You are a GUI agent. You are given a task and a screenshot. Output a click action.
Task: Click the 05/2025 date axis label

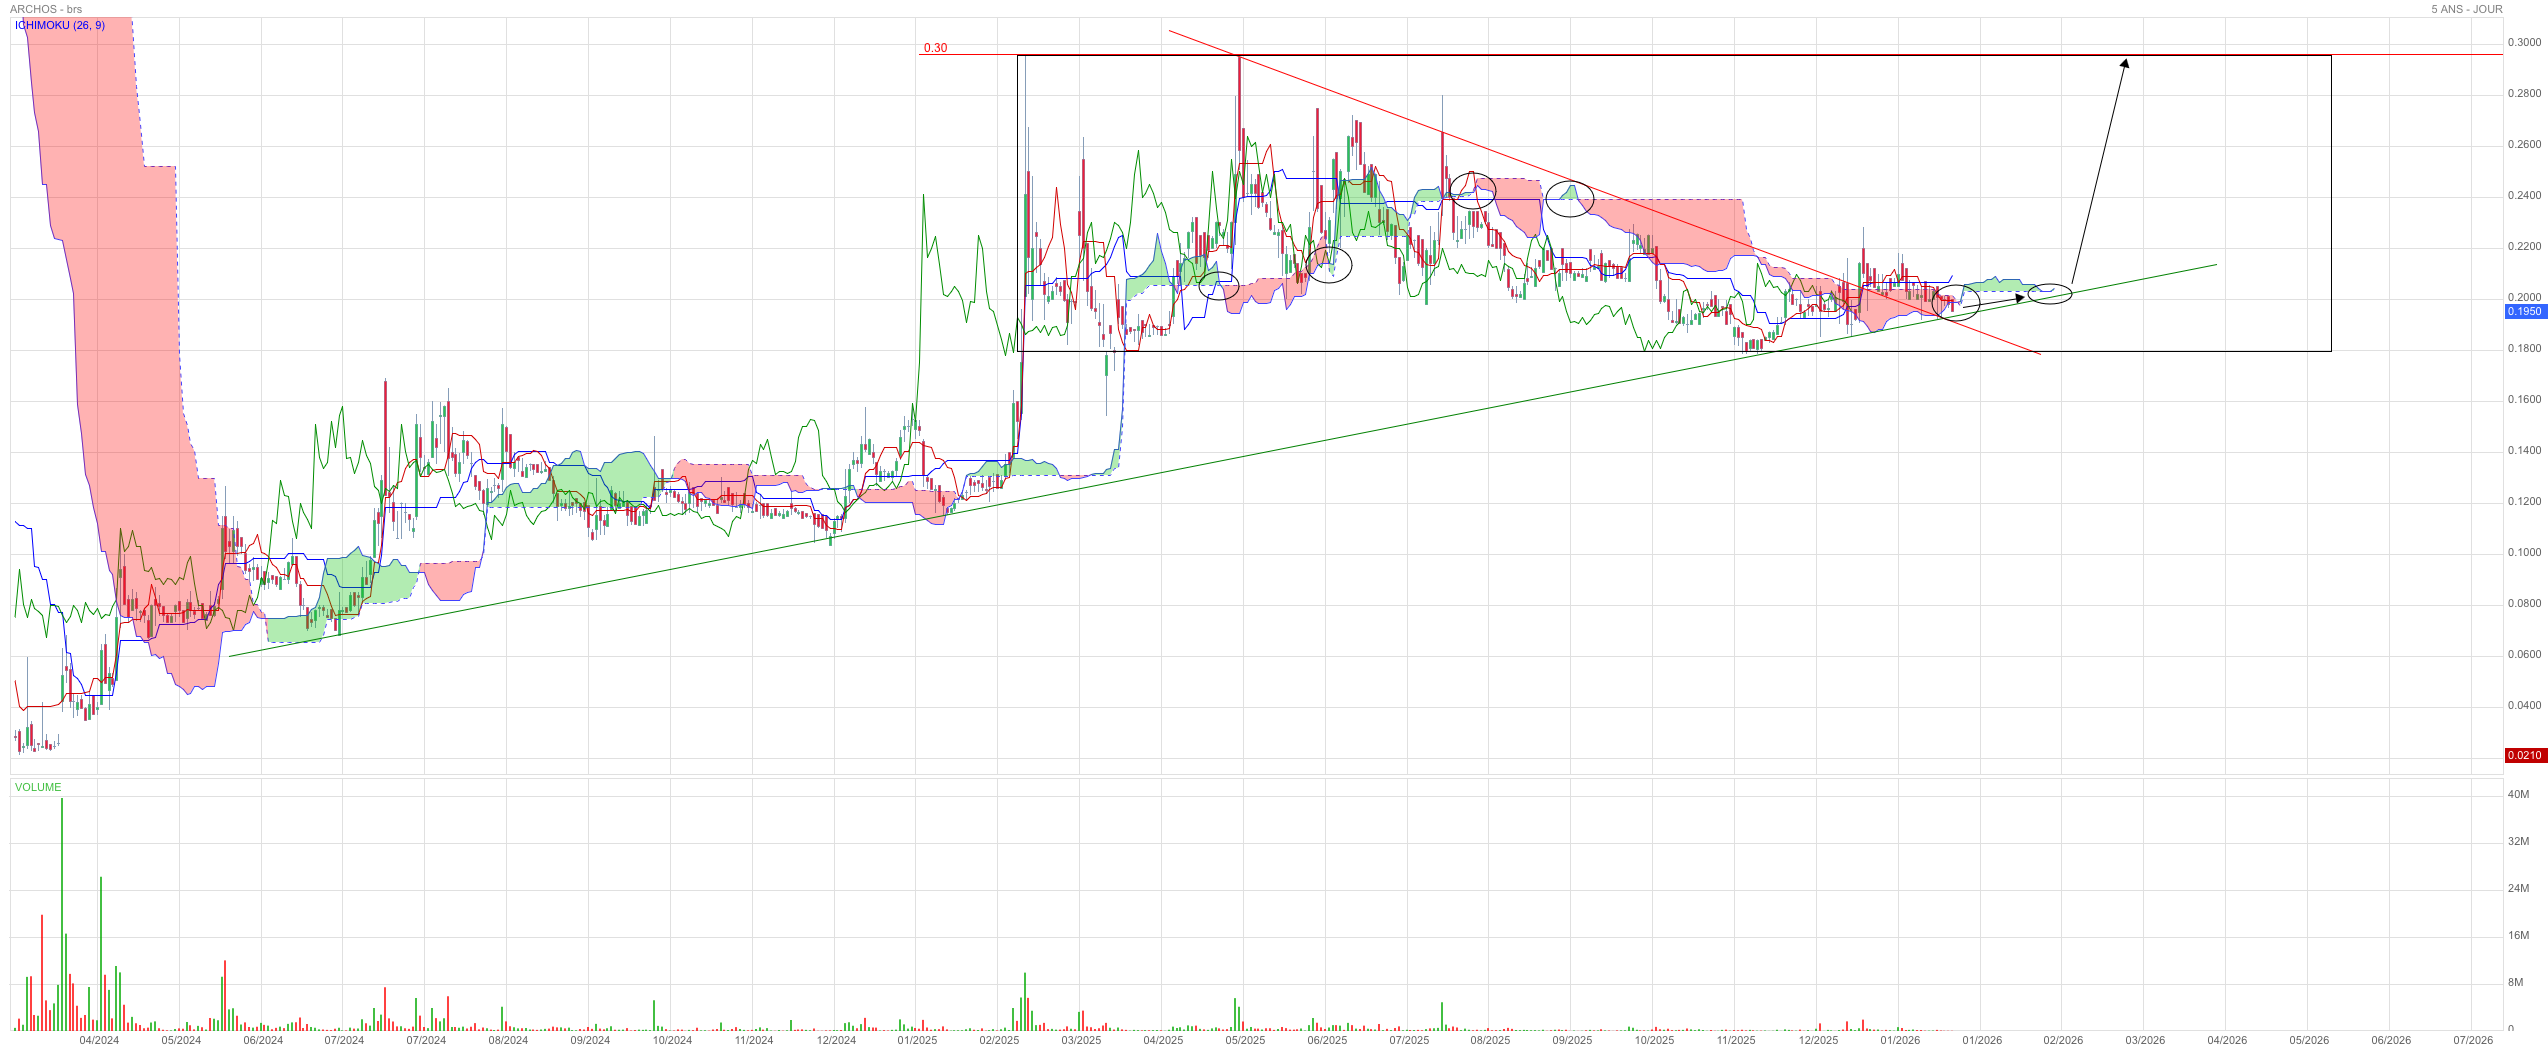click(x=1245, y=1040)
